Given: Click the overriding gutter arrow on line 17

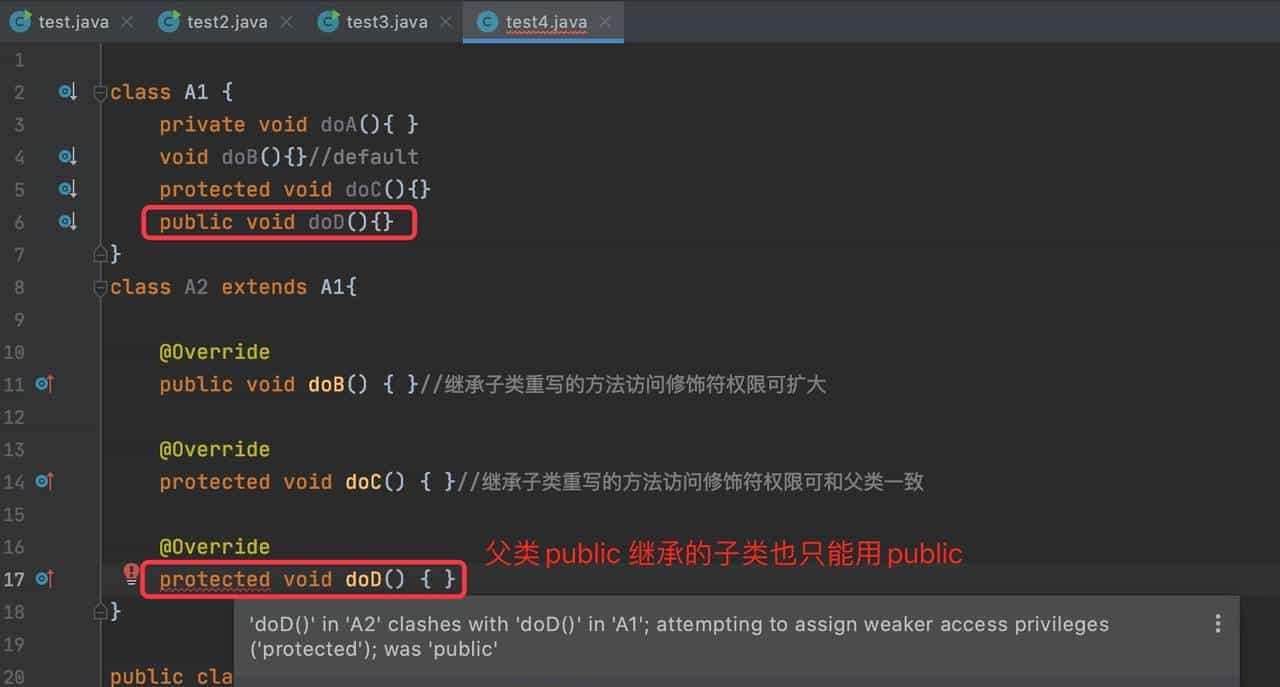Looking at the screenshot, I should pyautogui.click(x=43, y=579).
